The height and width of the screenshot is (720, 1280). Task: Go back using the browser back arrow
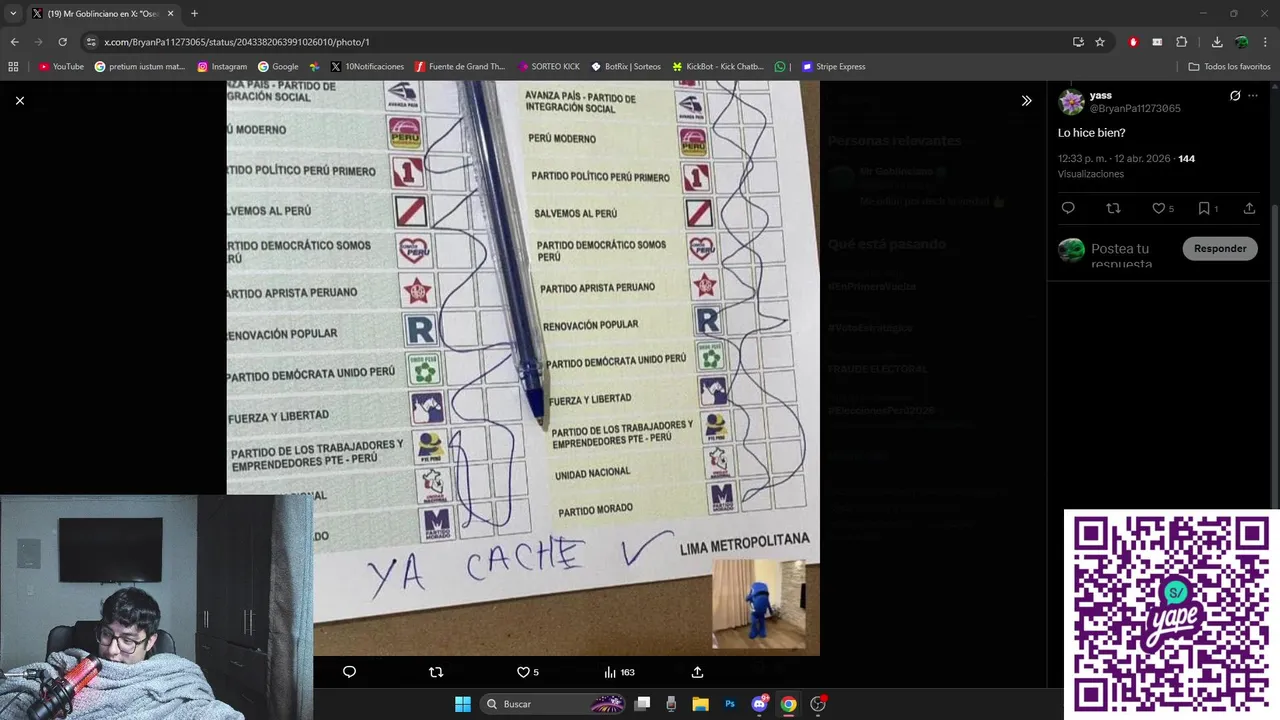coord(14,42)
